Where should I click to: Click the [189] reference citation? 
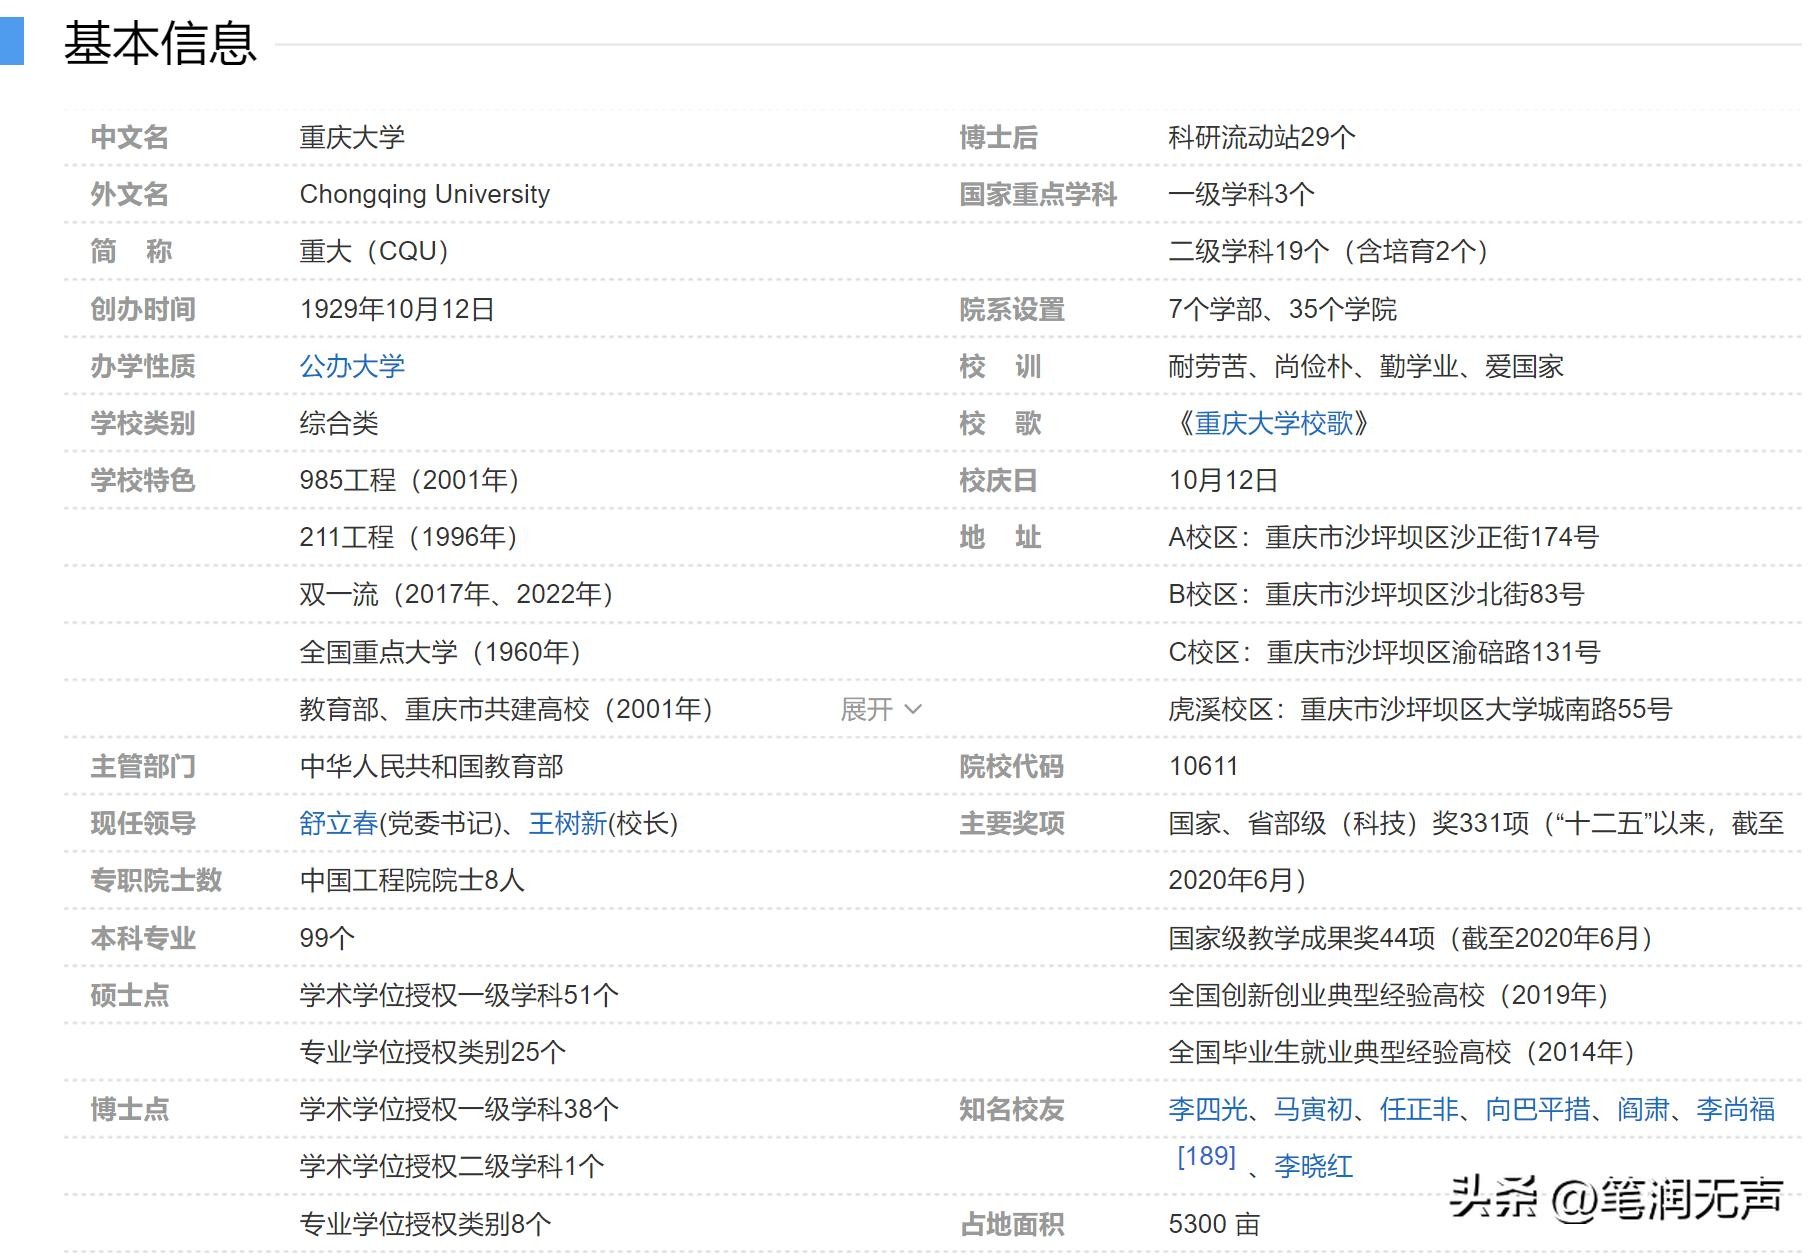1206,1156
